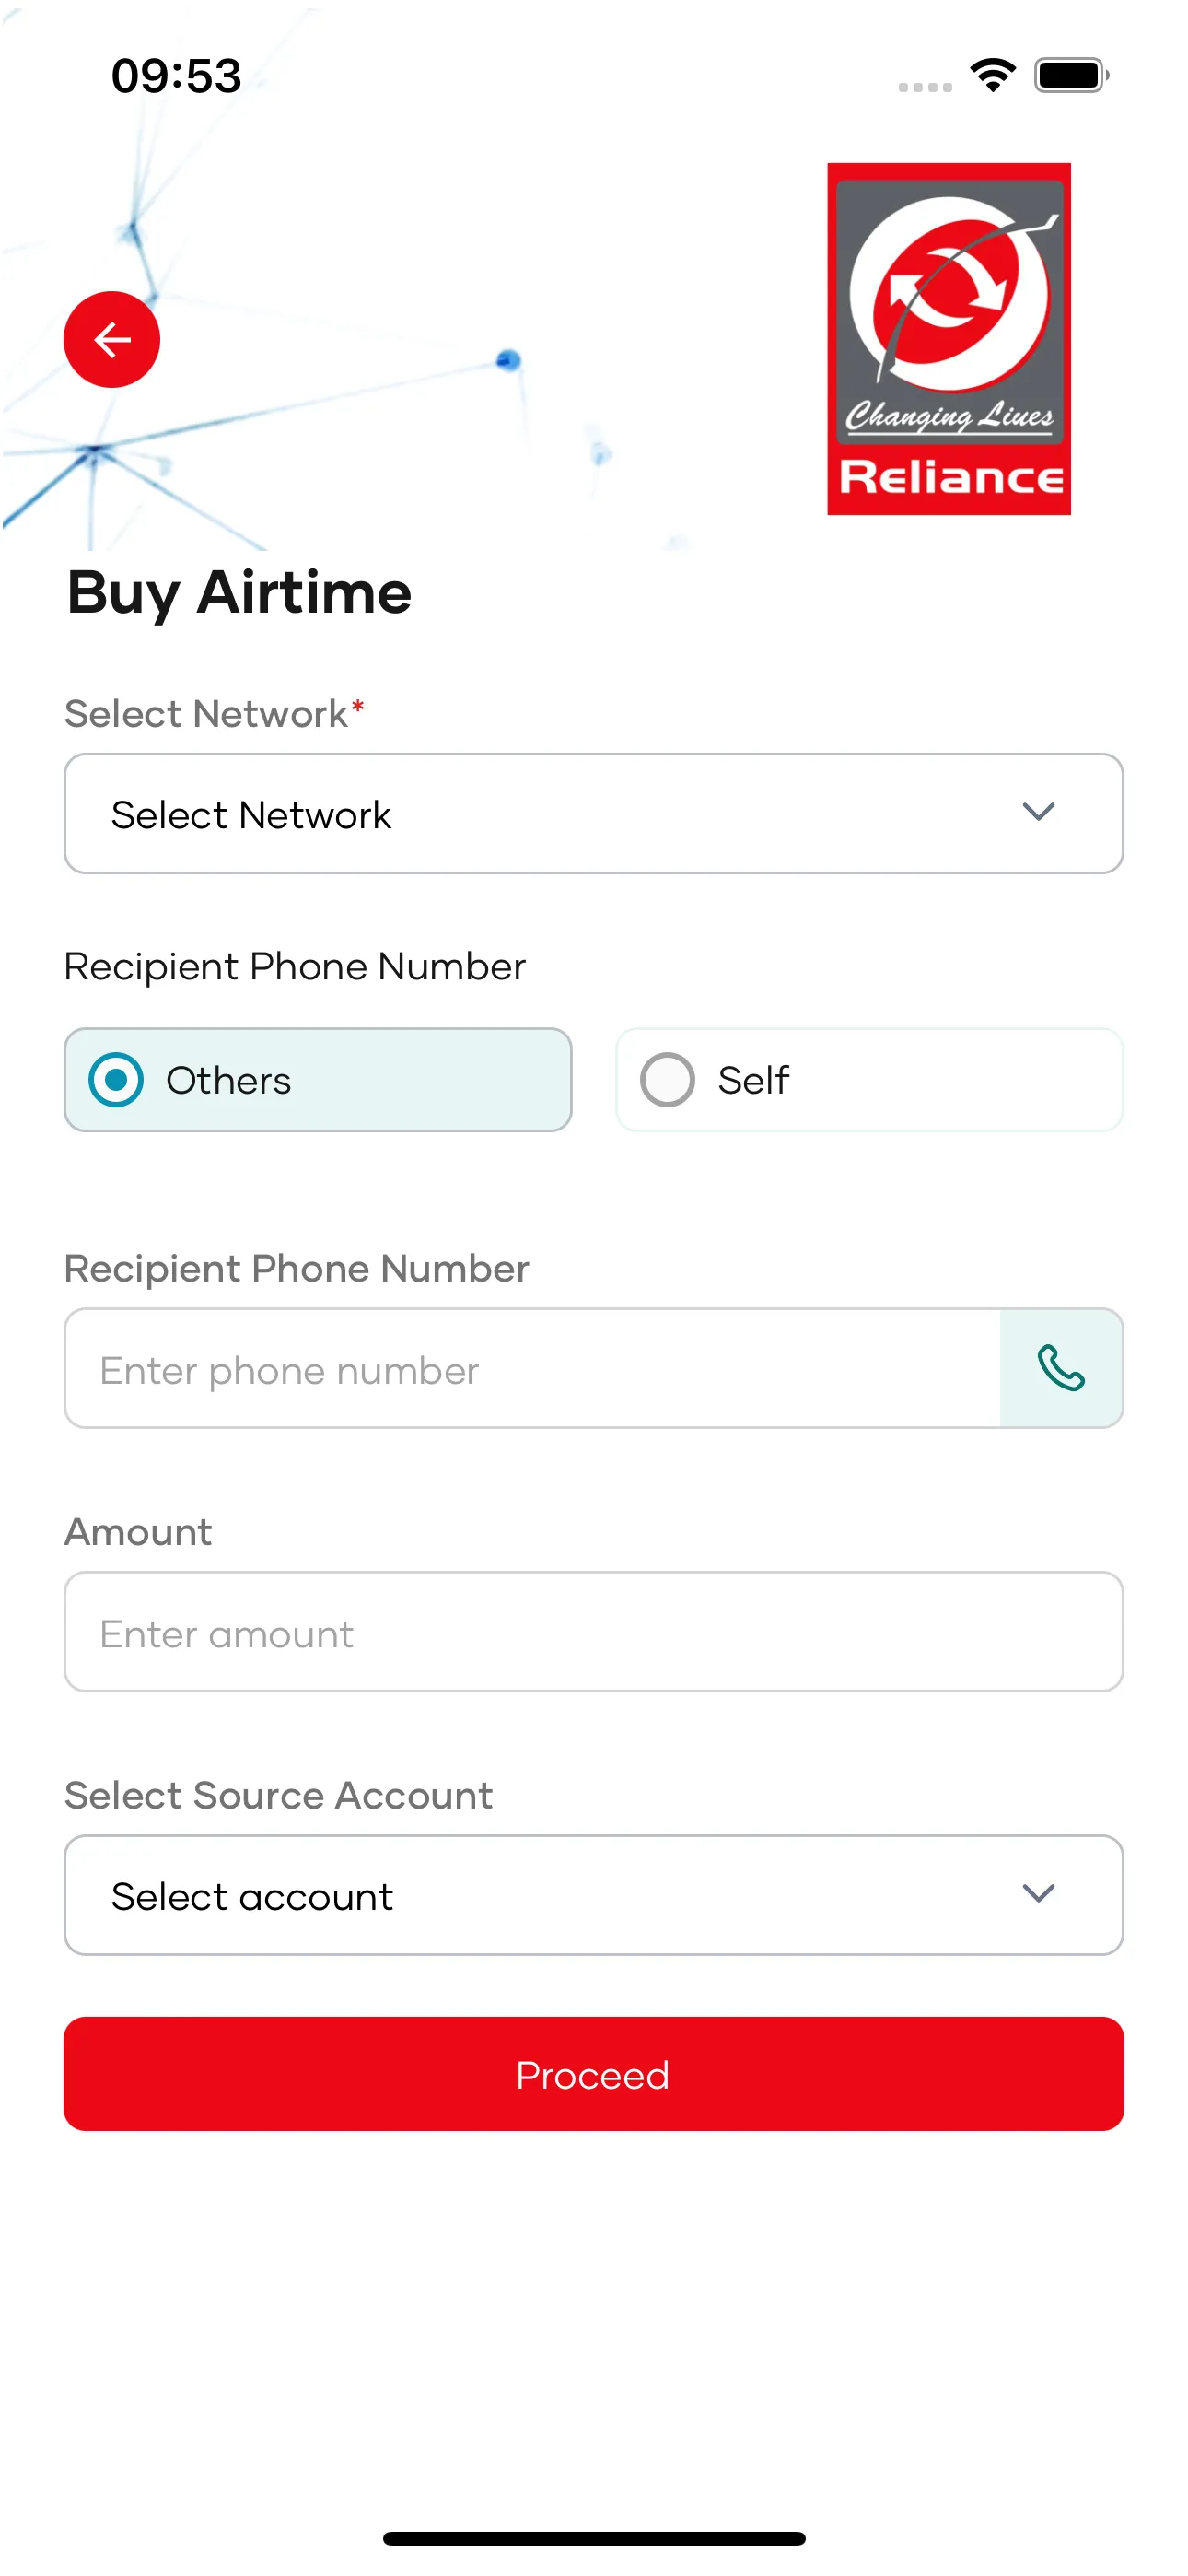The width and height of the screenshot is (1188, 2576).
Task: Focus the Enter amount field
Action: point(592,1632)
